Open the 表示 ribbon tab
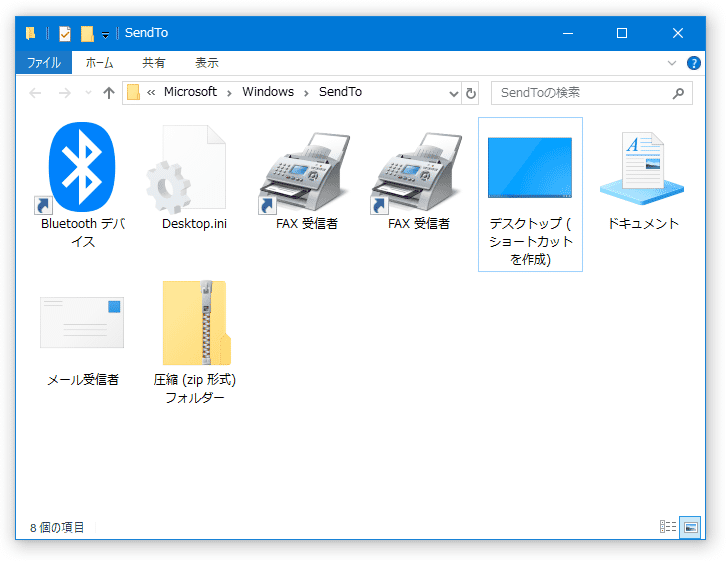 coord(207,62)
